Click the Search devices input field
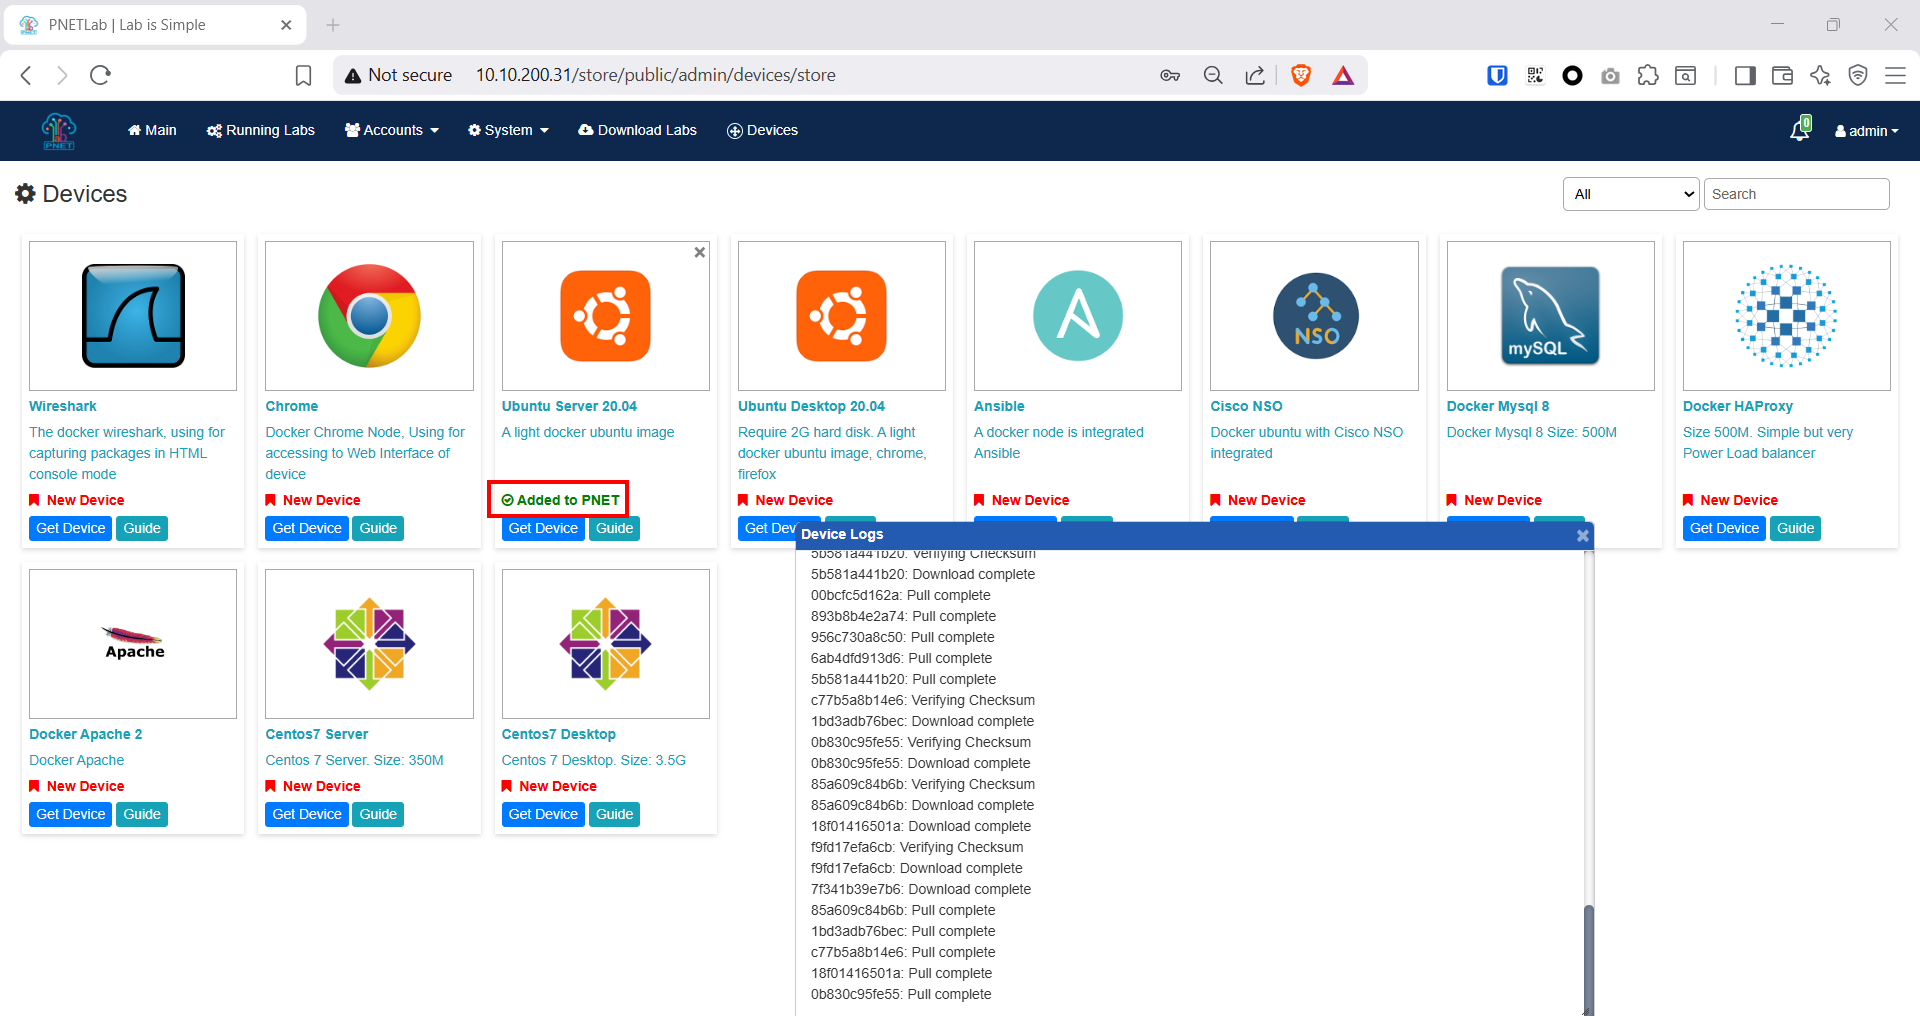 [x=1796, y=194]
